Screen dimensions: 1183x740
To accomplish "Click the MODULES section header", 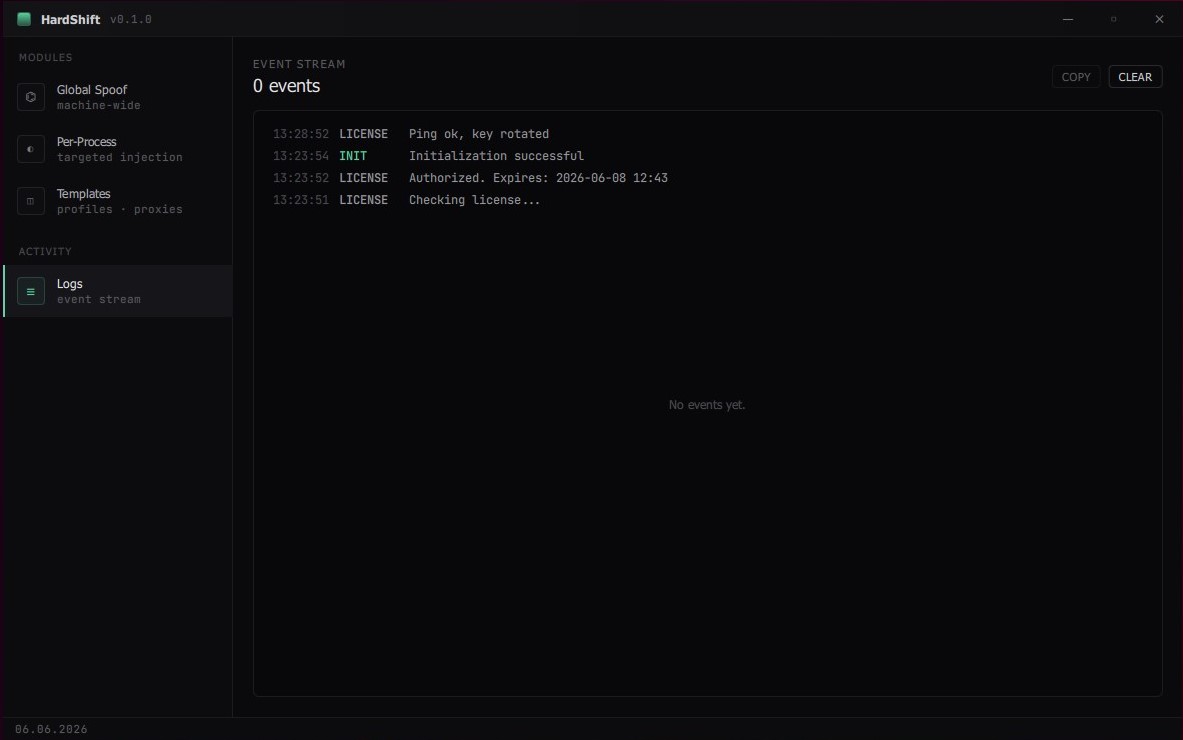I will coord(46,57).
